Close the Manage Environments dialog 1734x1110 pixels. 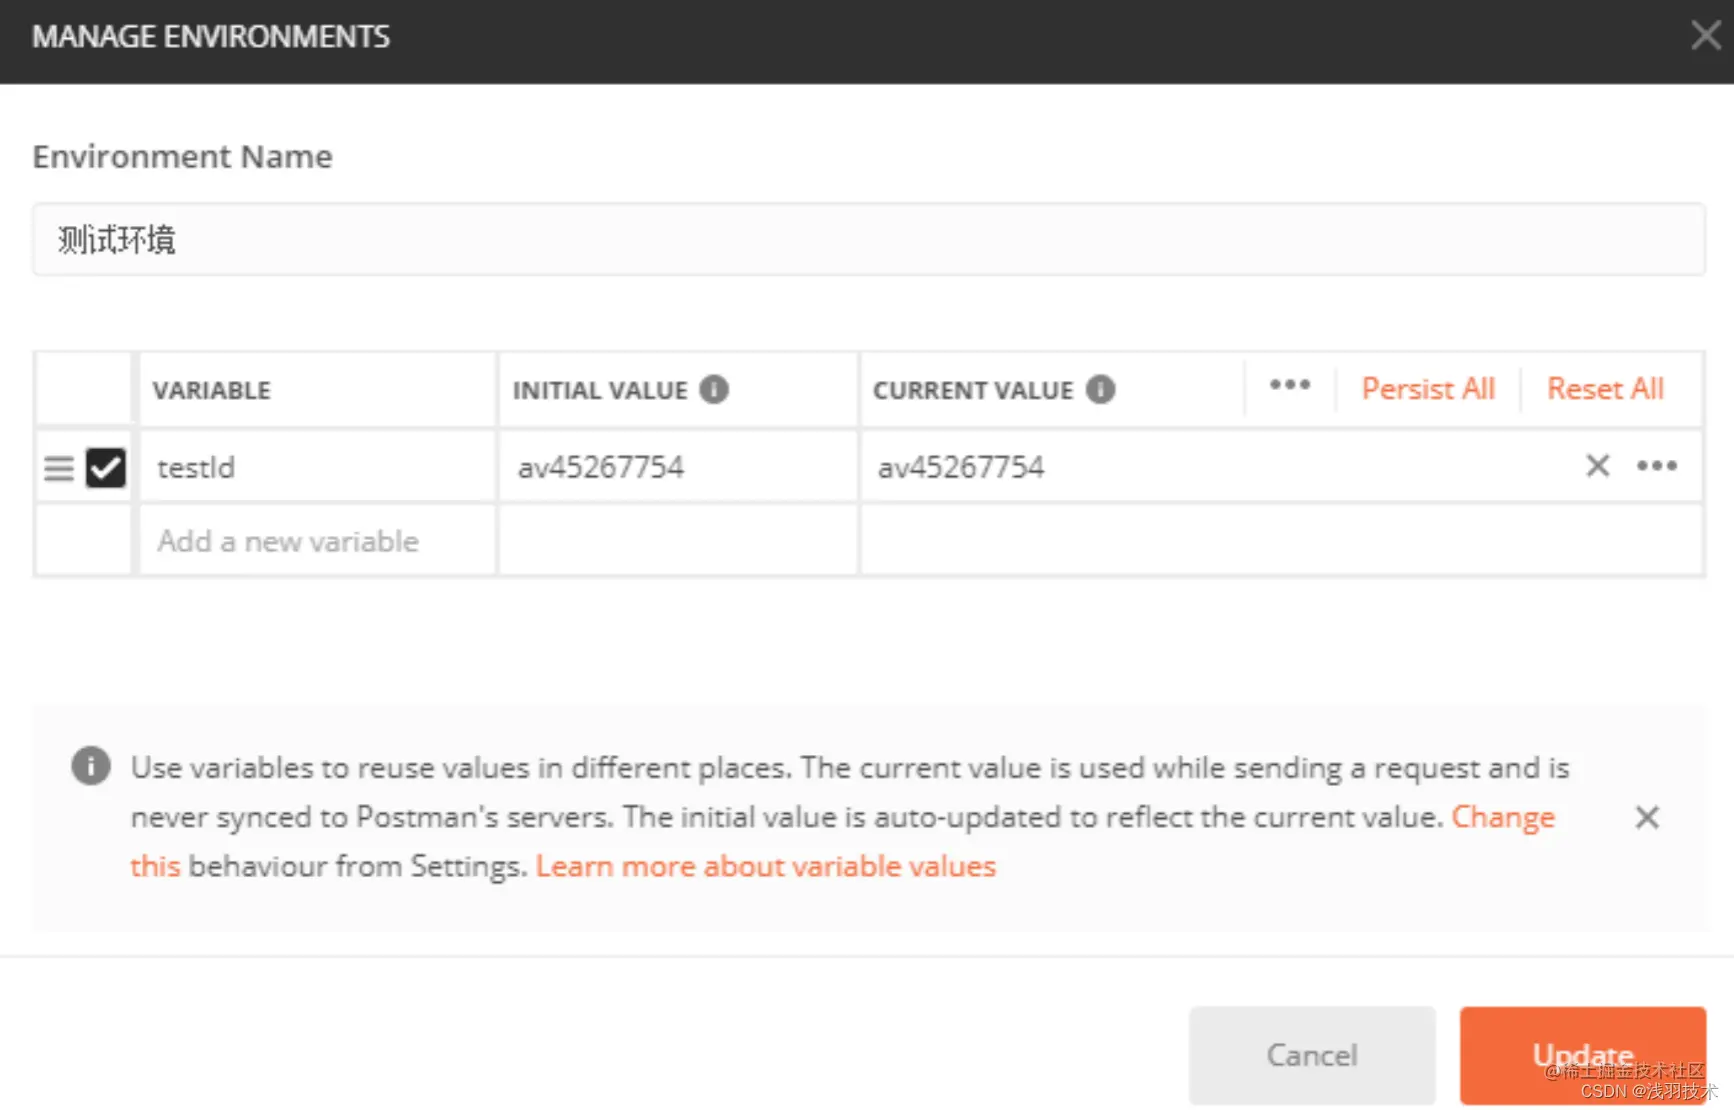pyautogui.click(x=1705, y=36)
